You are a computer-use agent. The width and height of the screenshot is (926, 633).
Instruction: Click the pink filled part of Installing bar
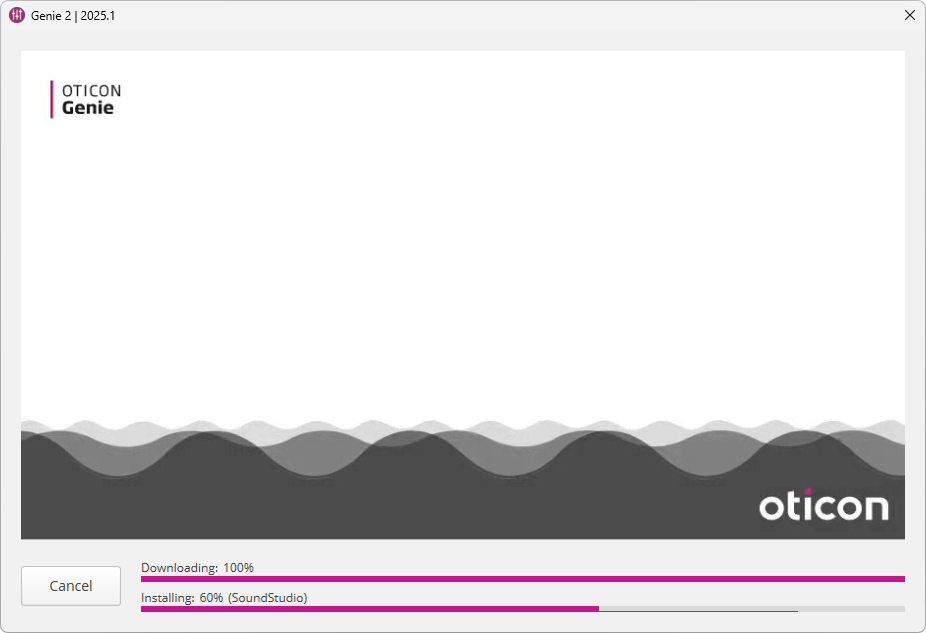(x=369, y=608)
